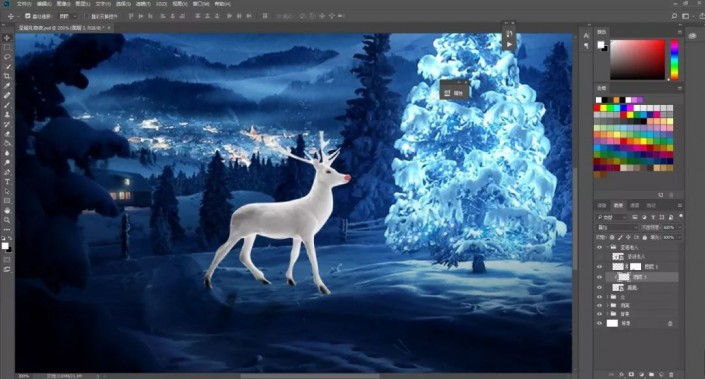
Task: Select the Crop tool
Action: tap(7, 76)
